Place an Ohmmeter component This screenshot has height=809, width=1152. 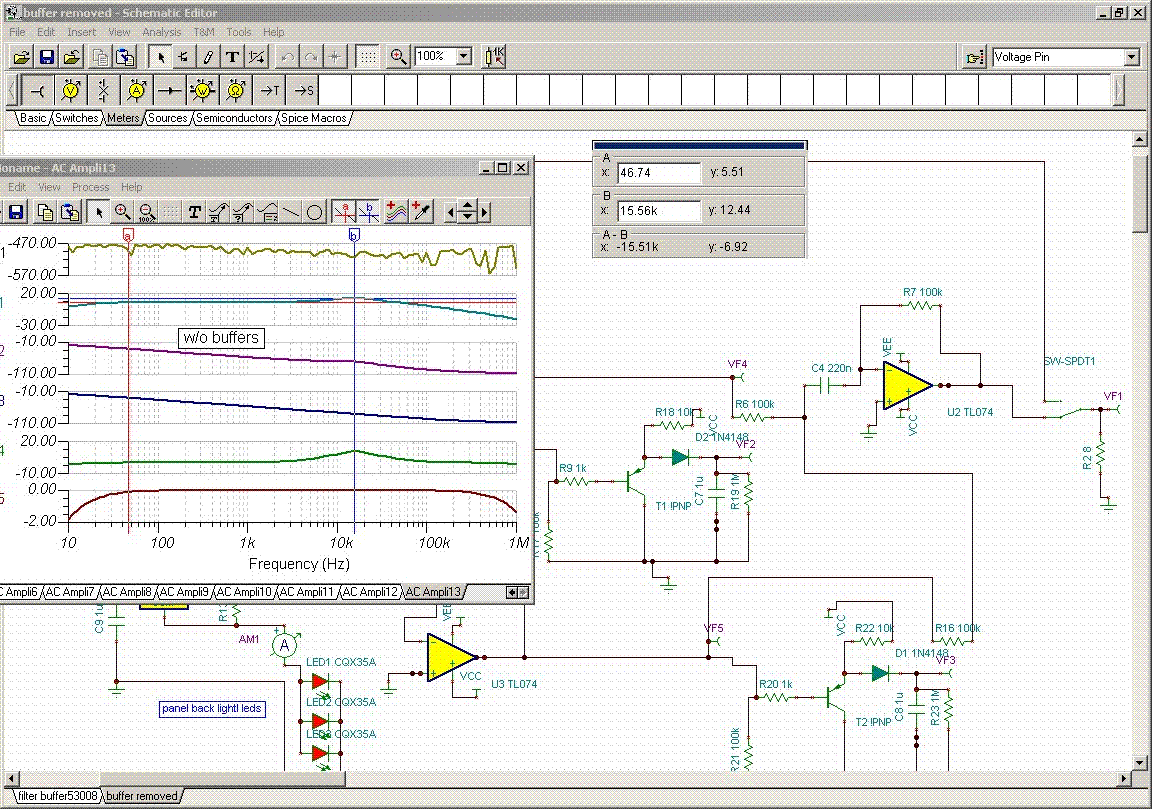pos(236,90)
